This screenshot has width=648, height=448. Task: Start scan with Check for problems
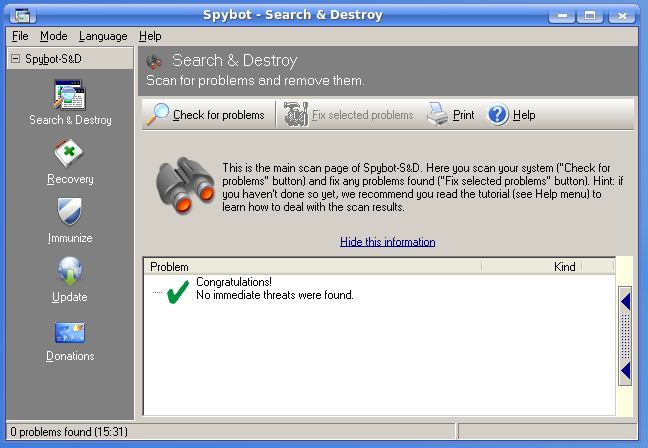click(206, 115)
